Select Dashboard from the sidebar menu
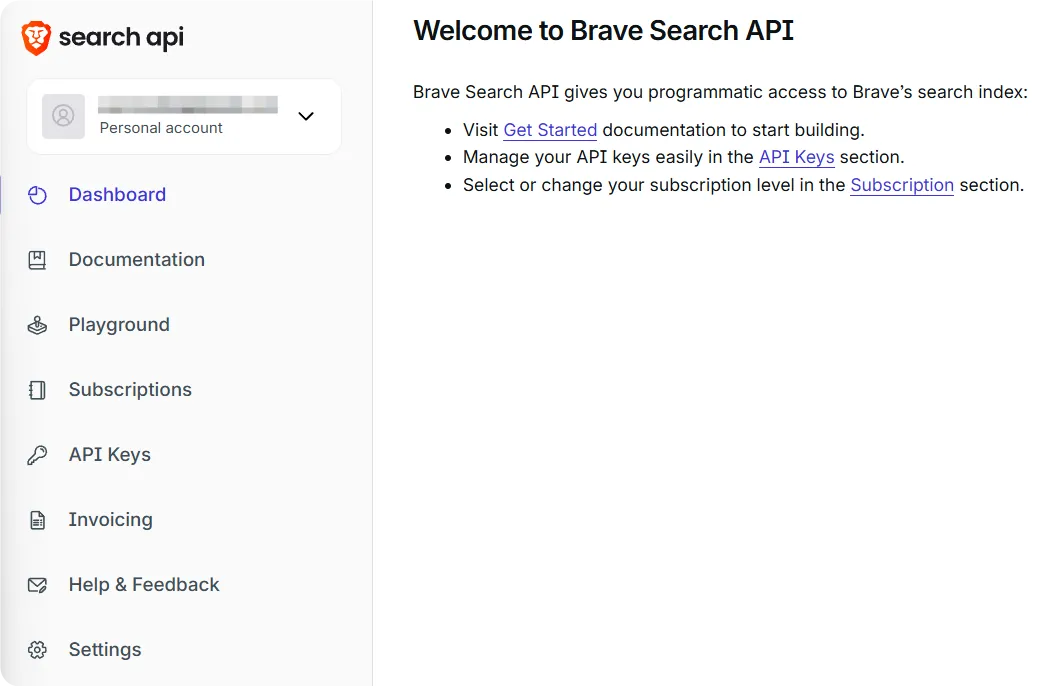The image size is (1059, 686). pos(117,194)
